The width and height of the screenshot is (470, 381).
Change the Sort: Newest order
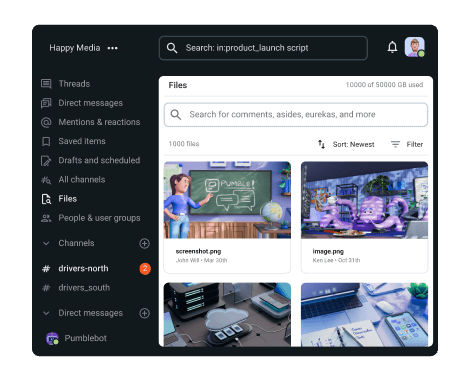tap(346, 144)
